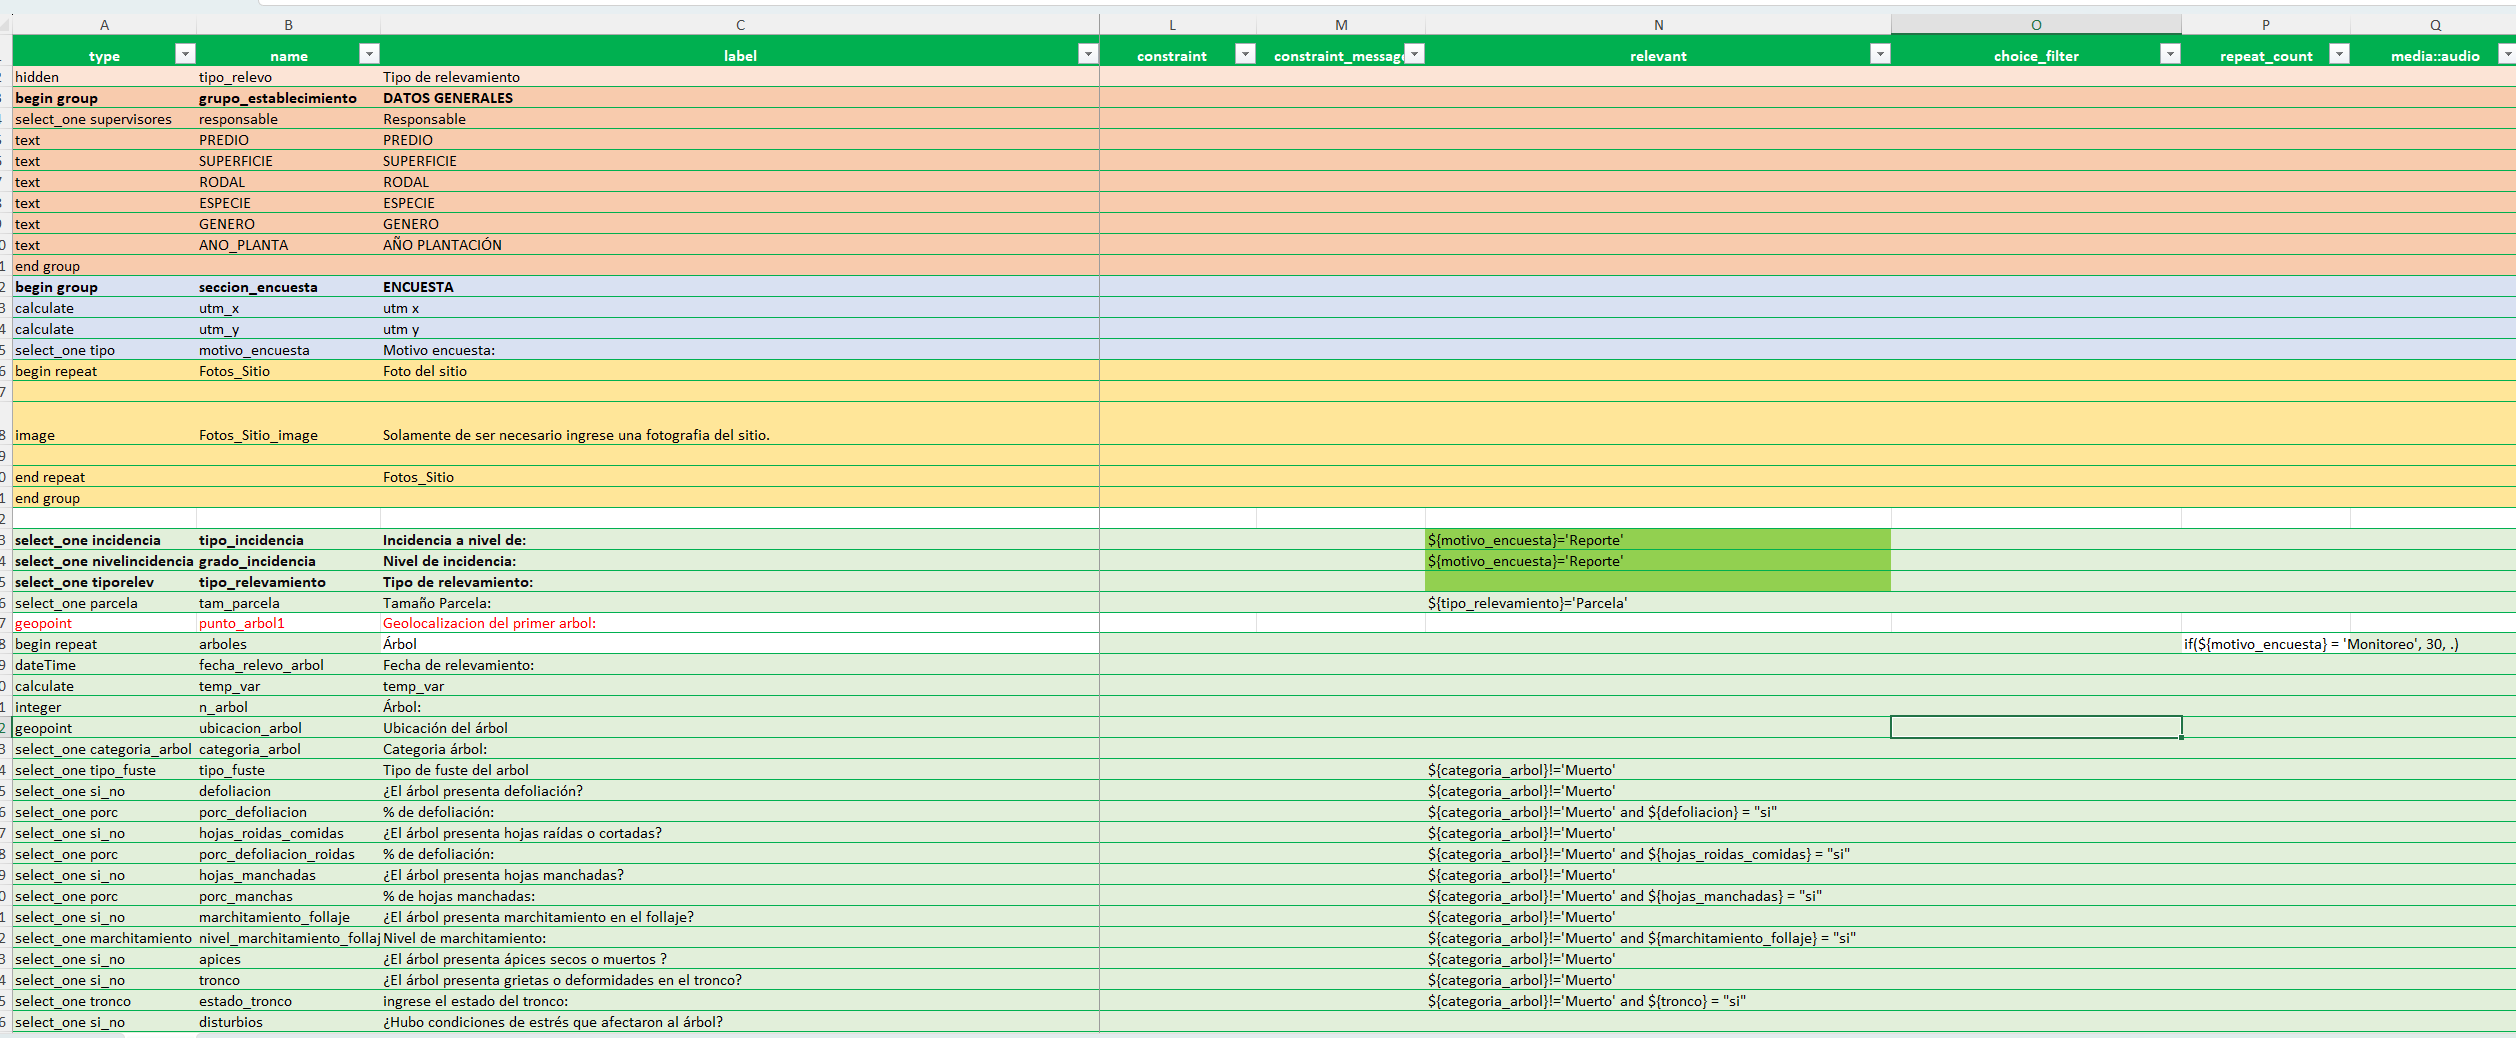The height and width of the screenshot is (1038, 2516).
Task: Select the '¿El árbol presenta defoliación?' cell
Action: [740, 791]
